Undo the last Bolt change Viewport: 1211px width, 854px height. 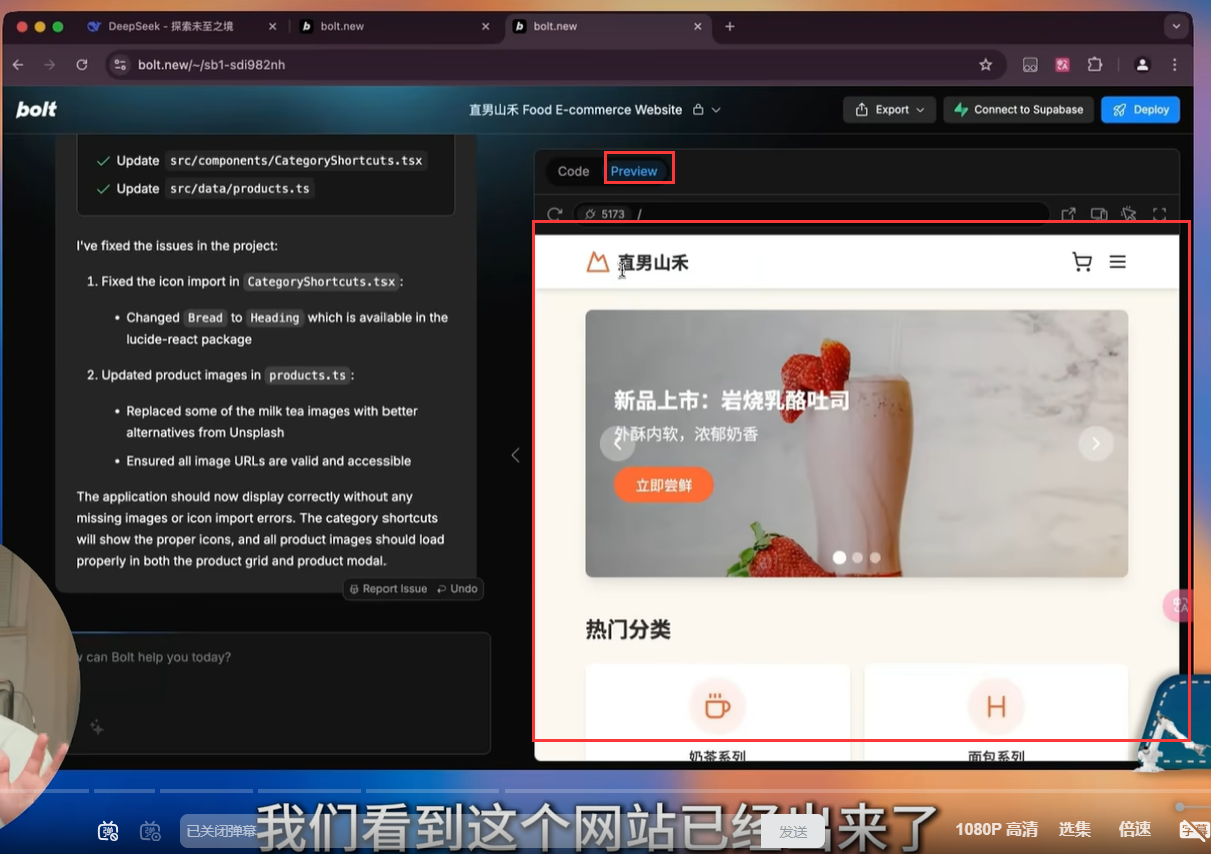click(457, 589)
